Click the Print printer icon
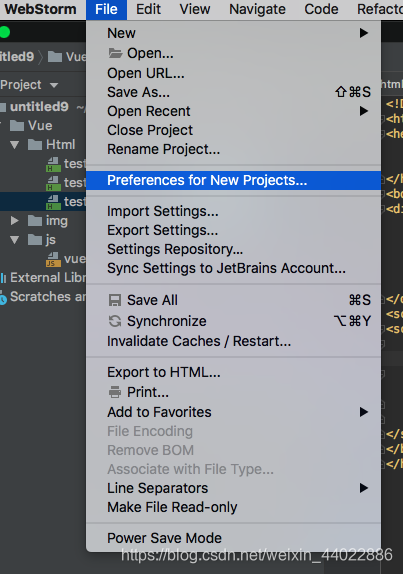Image resolution: width=403 pixels, height=574 pixels. click(x=115, y=392)
